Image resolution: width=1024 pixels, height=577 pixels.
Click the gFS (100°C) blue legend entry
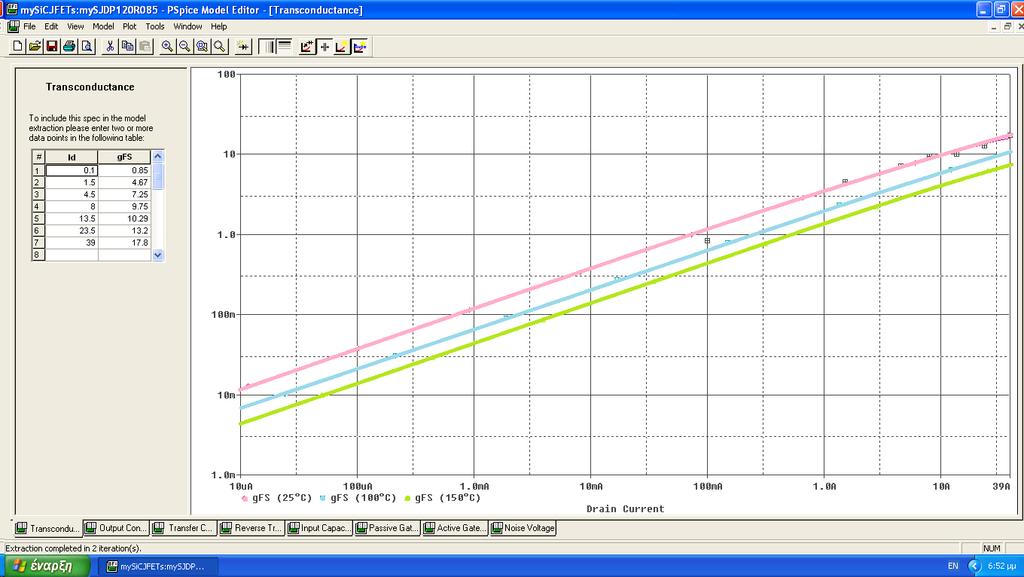pyautogui.click(x=358, y=498)
